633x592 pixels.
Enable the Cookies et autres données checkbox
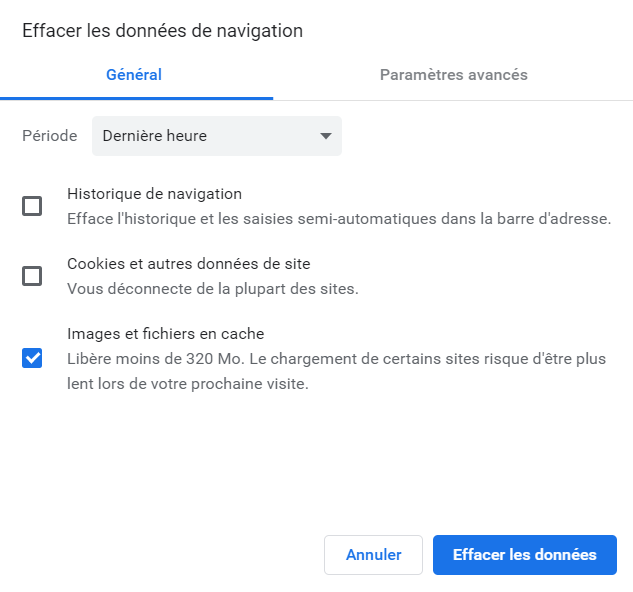(x=32, y=276)
